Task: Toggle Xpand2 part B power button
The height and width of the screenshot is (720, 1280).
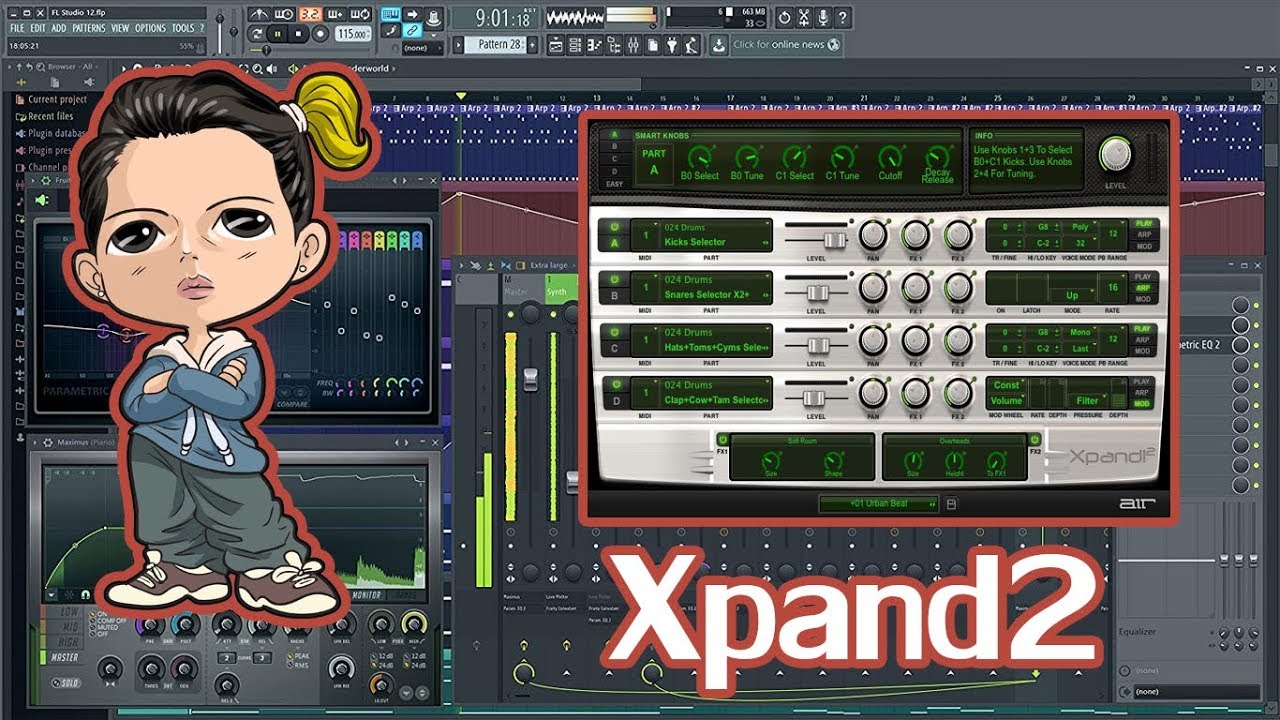Action: point(615,280)
